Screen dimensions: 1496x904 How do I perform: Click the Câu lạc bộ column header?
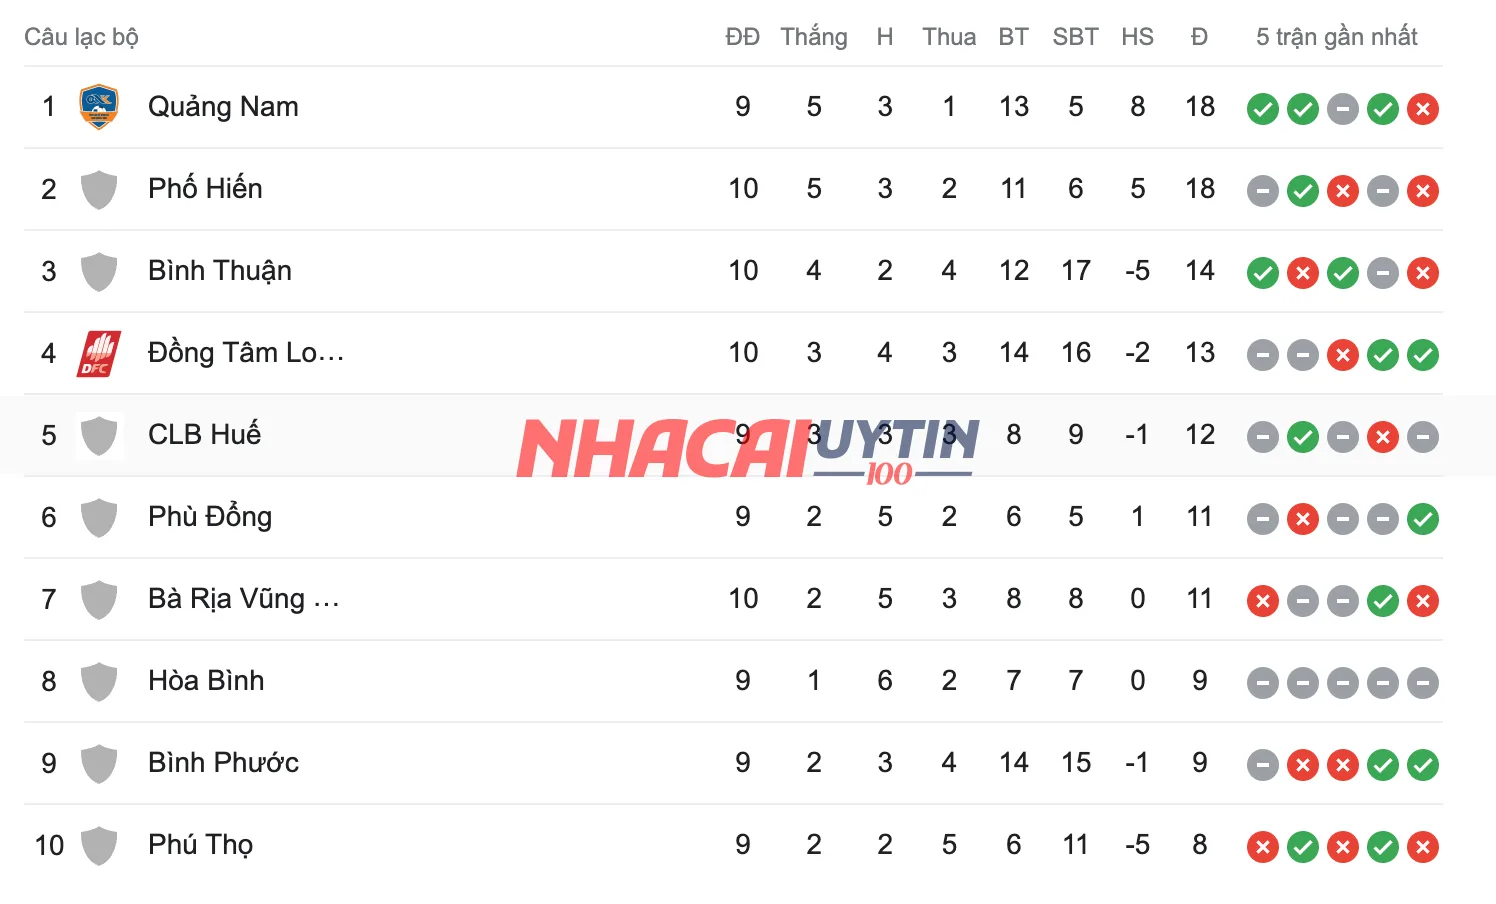[x=81, y=37]
